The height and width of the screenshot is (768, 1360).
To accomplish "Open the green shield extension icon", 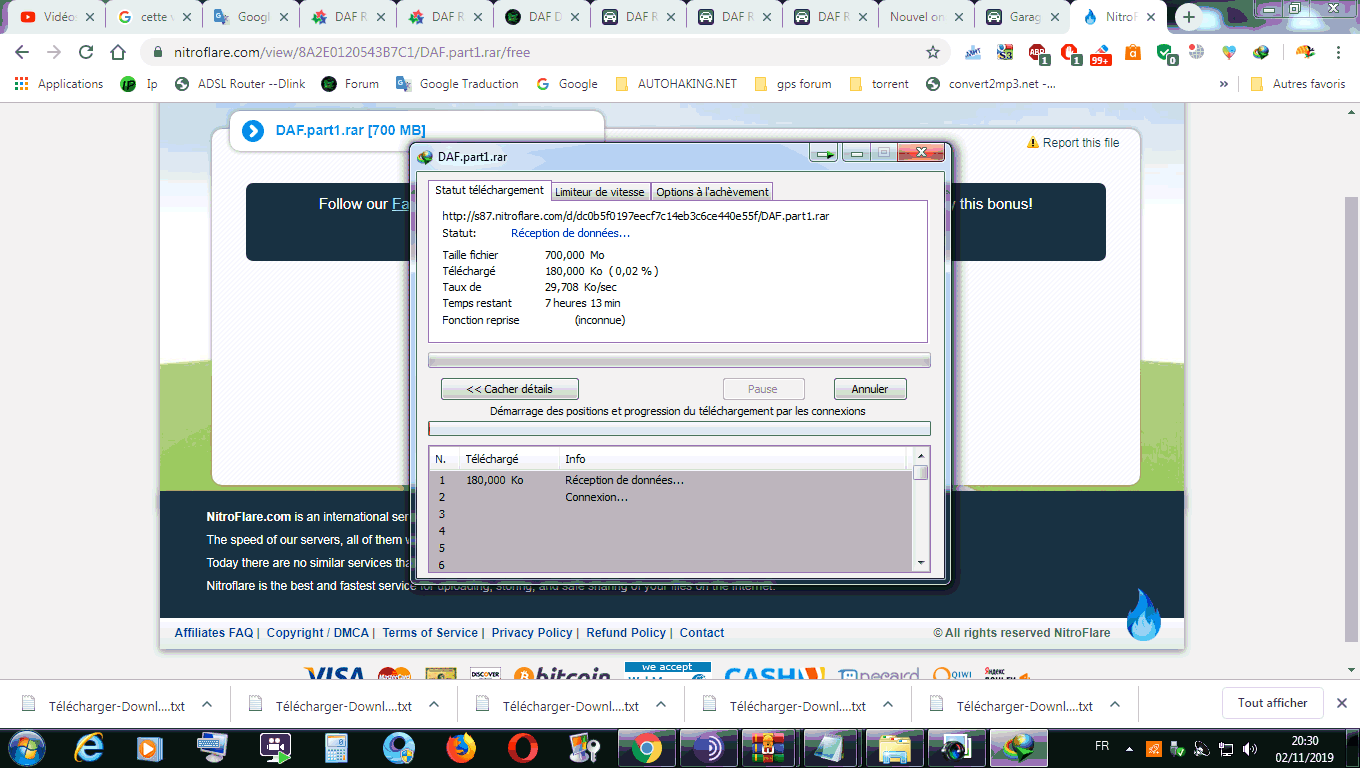I will 1166,53.
